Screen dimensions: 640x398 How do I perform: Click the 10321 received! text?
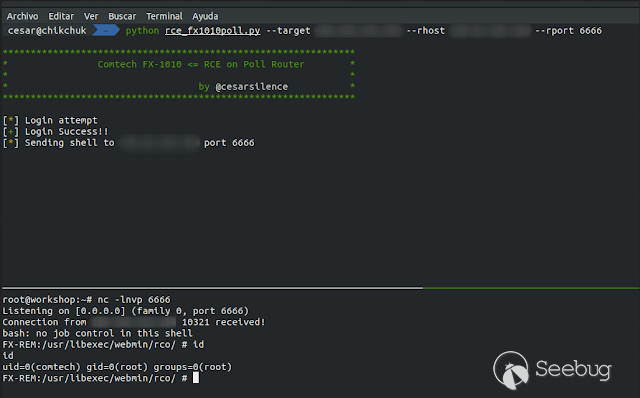[x=223, y=322]
